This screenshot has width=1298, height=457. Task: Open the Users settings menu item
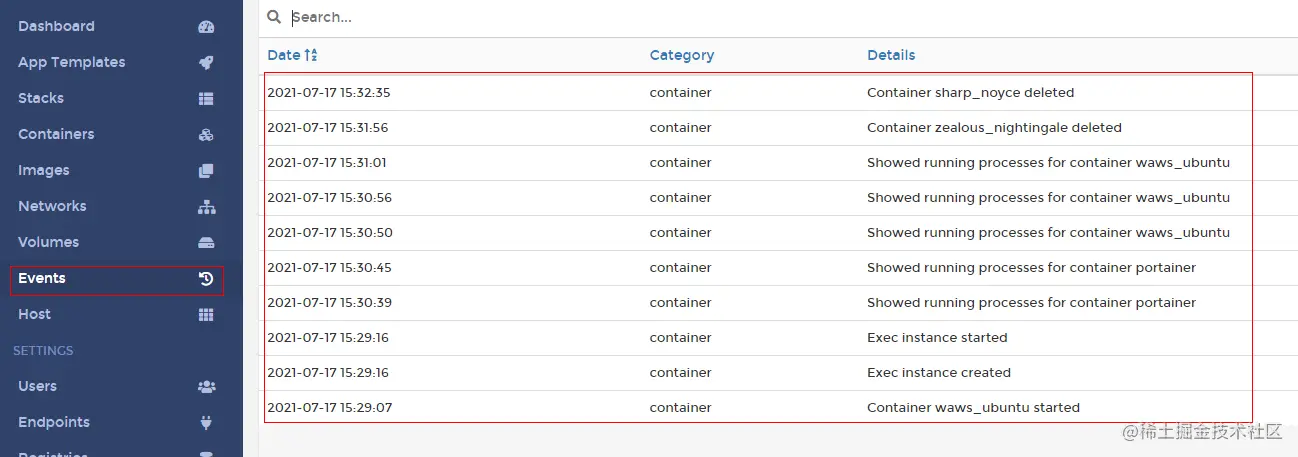click(x=37, y=386)
